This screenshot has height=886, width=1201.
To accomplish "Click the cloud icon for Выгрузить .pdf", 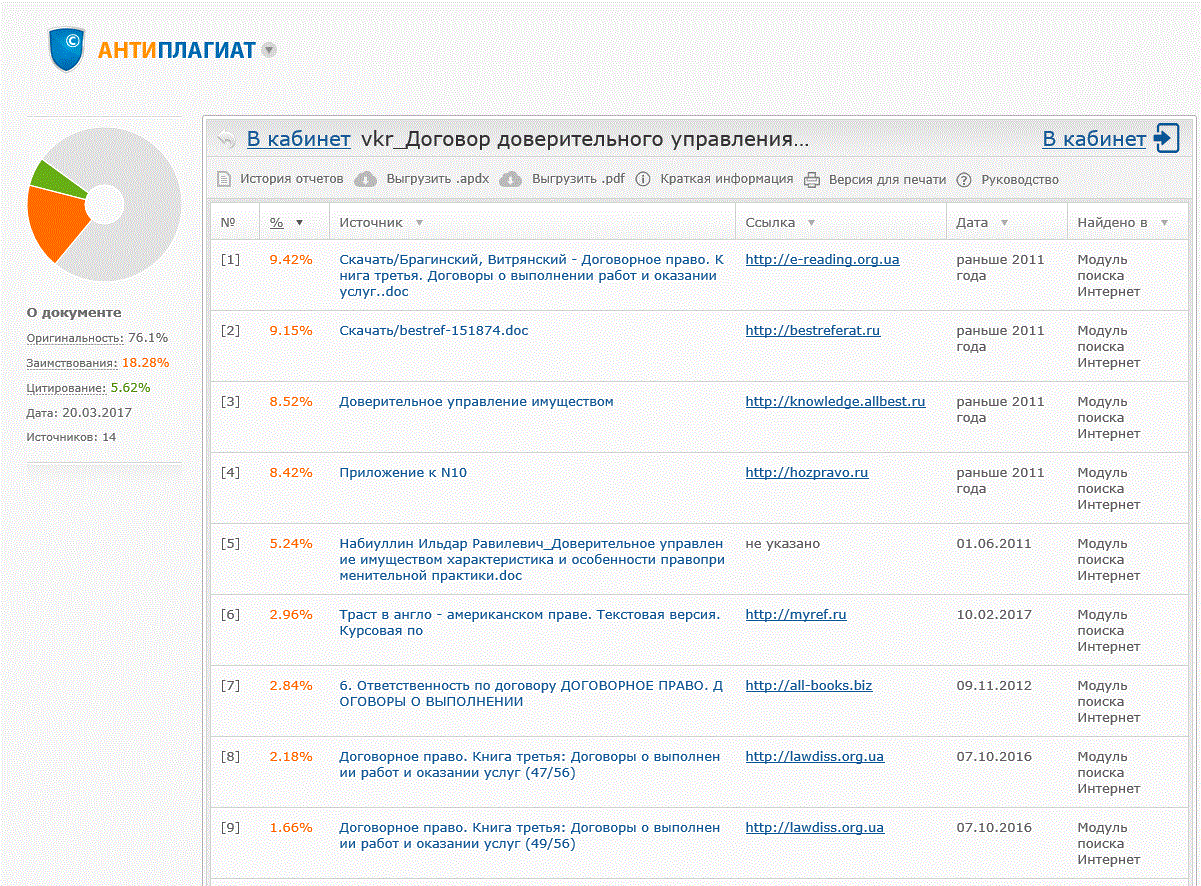I will click(x=511, y=180).
